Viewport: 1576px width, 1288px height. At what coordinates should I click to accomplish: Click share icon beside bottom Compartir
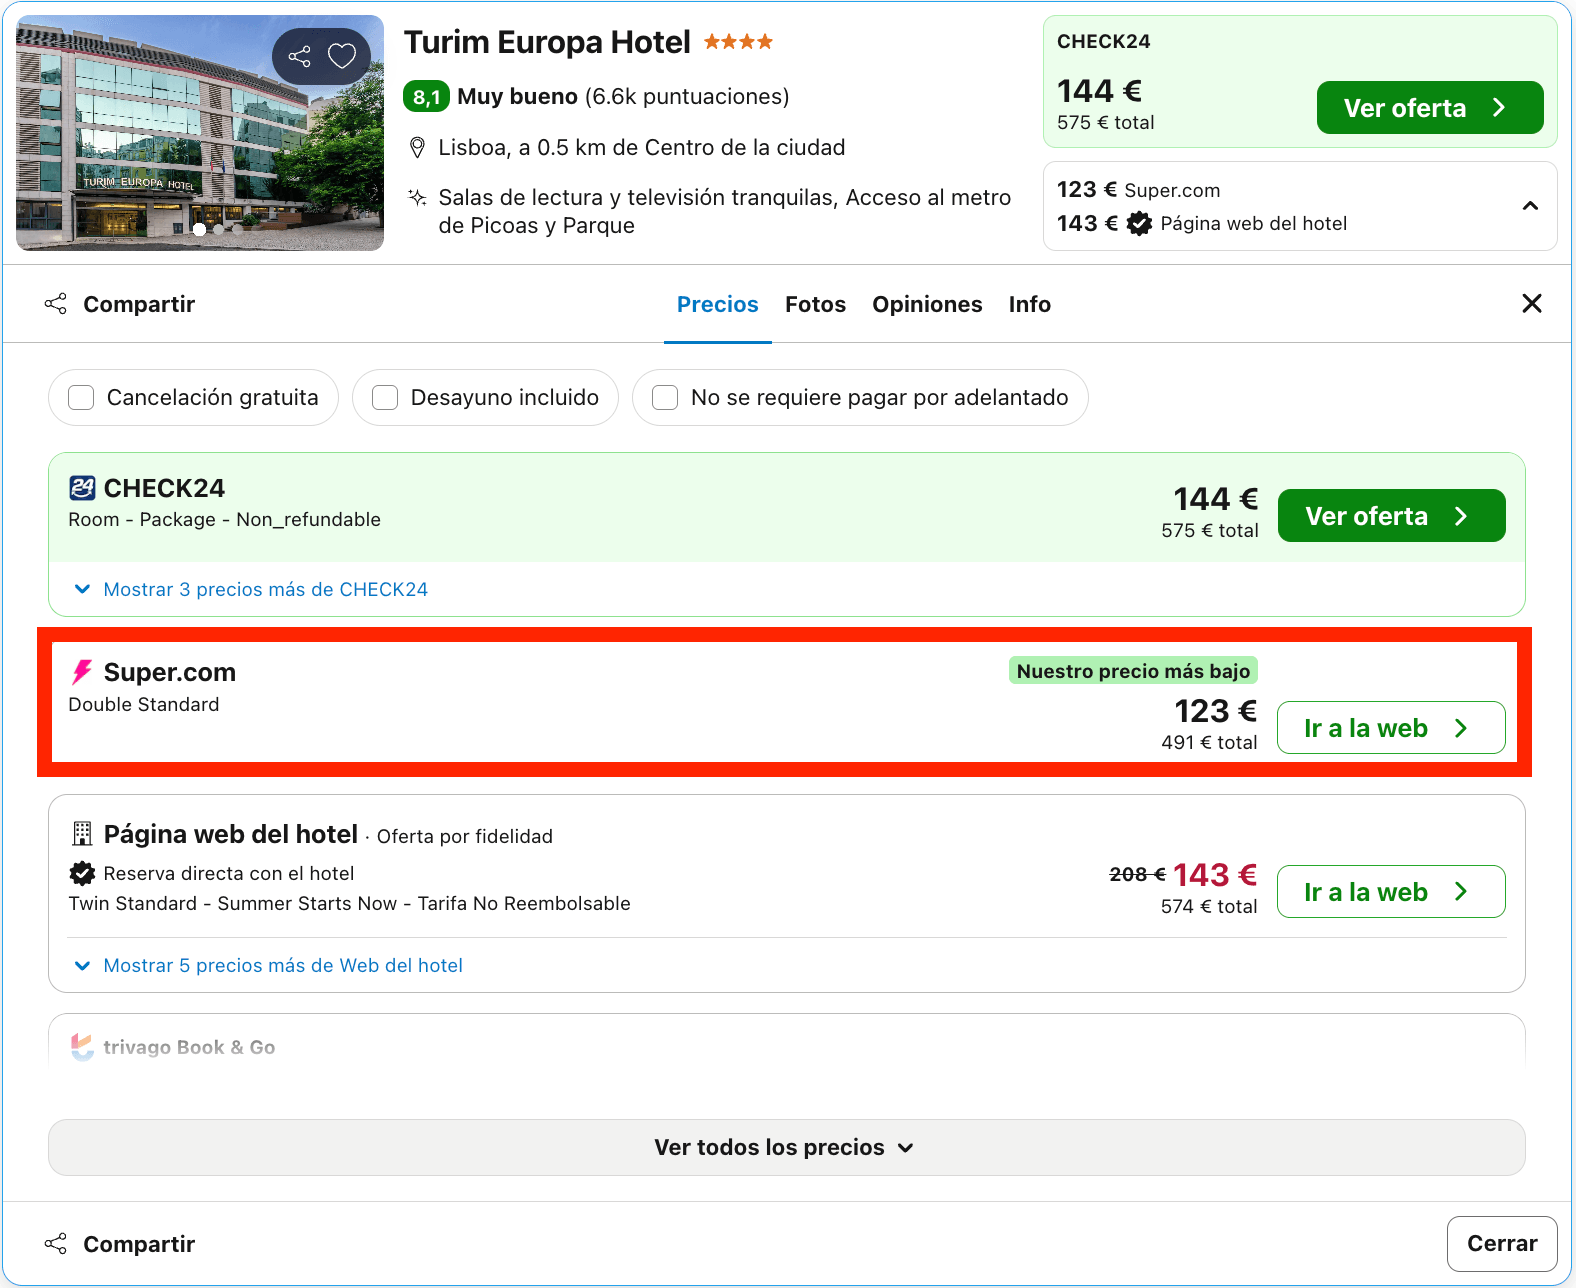(x=56, y=1244)
